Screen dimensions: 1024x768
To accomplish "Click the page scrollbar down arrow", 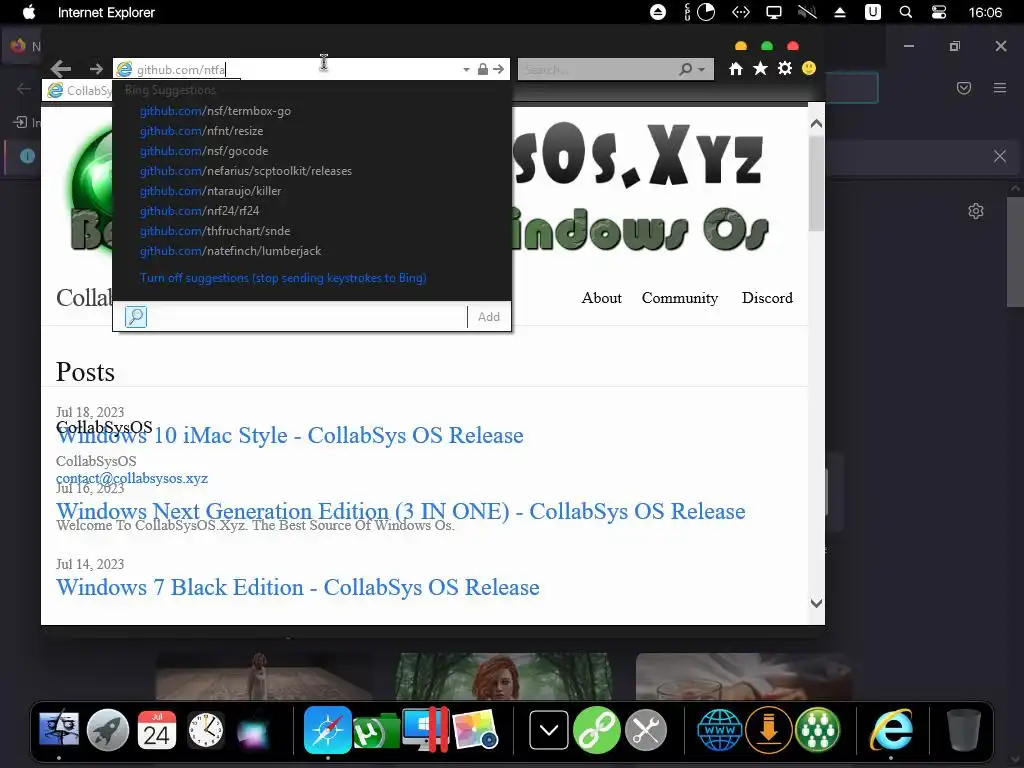I will point(816,603).
